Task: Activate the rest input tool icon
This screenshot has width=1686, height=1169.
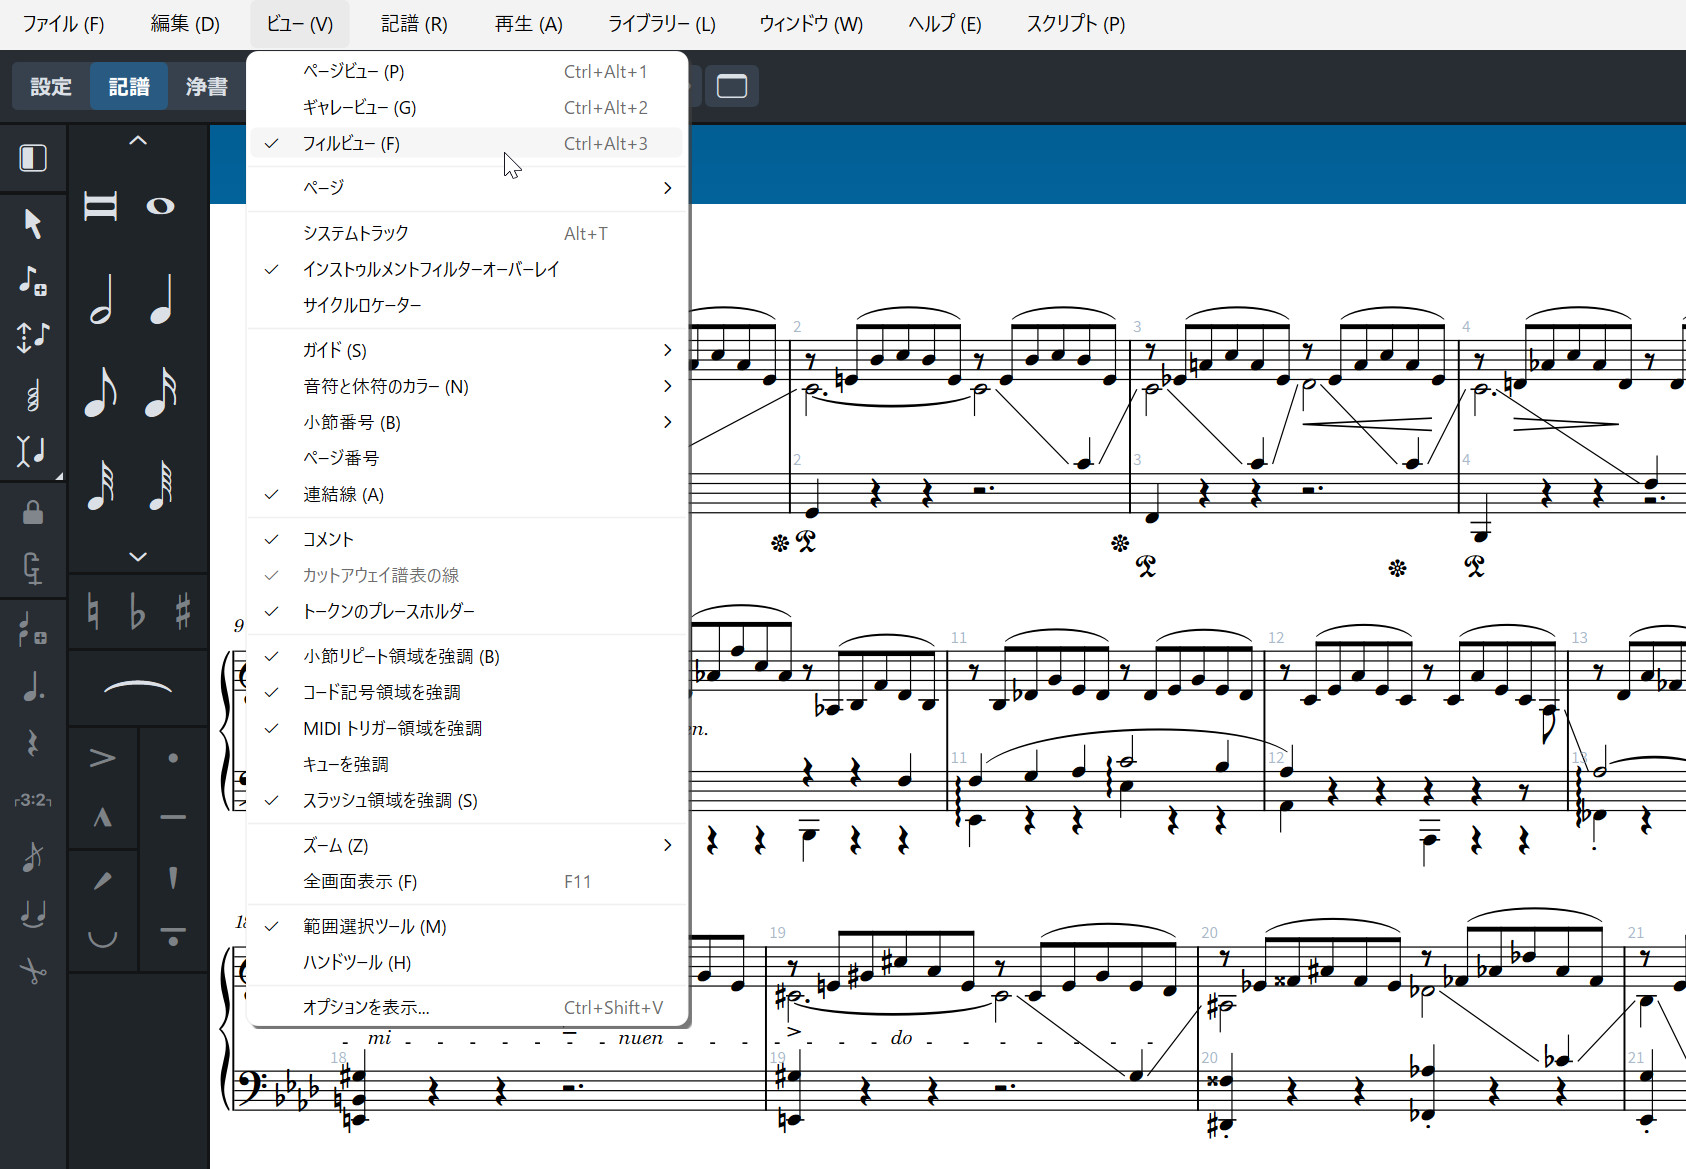Action: [x=33, y=744]
